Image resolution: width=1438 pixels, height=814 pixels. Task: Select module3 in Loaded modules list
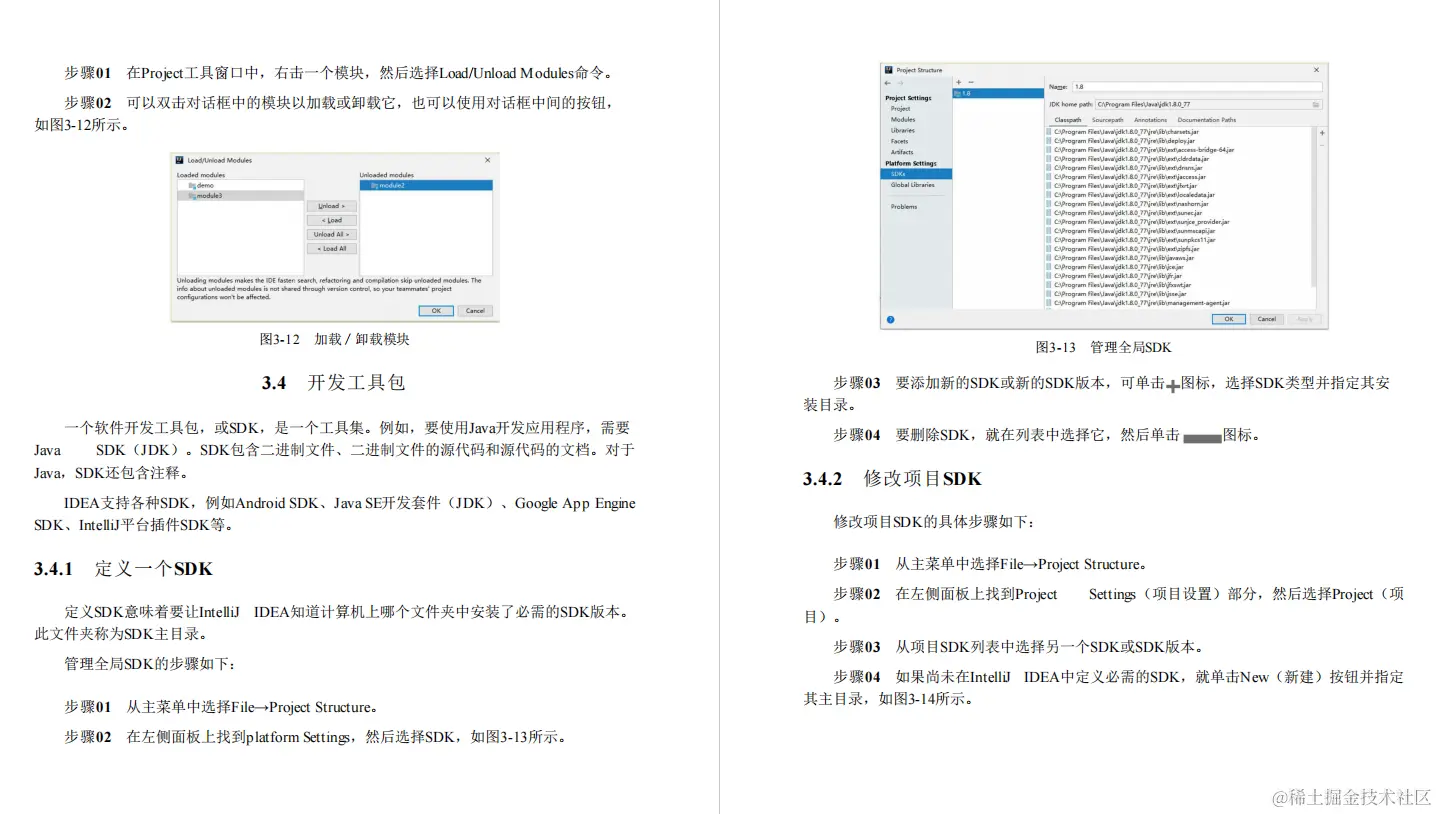(x=241, y=196)
